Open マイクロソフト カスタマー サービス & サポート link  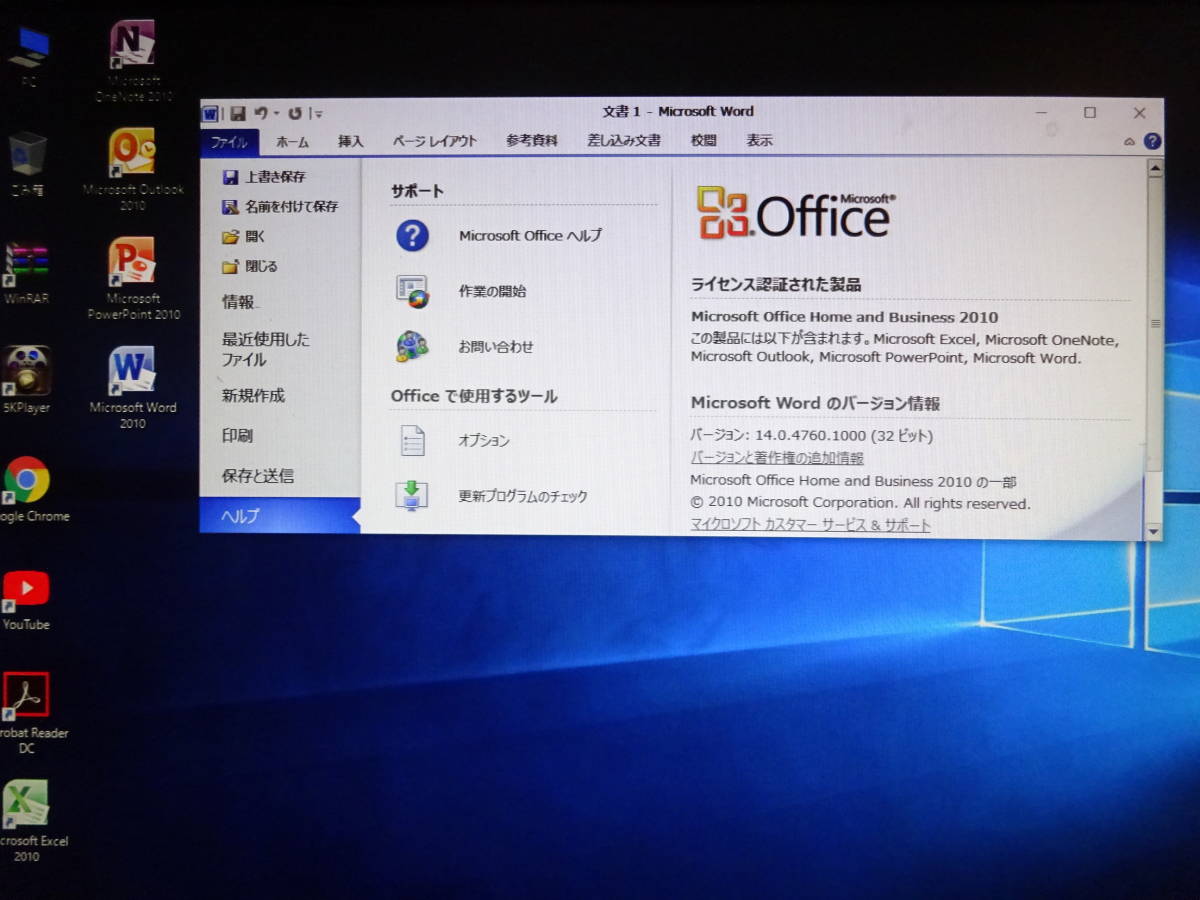(x=810, y=525)
